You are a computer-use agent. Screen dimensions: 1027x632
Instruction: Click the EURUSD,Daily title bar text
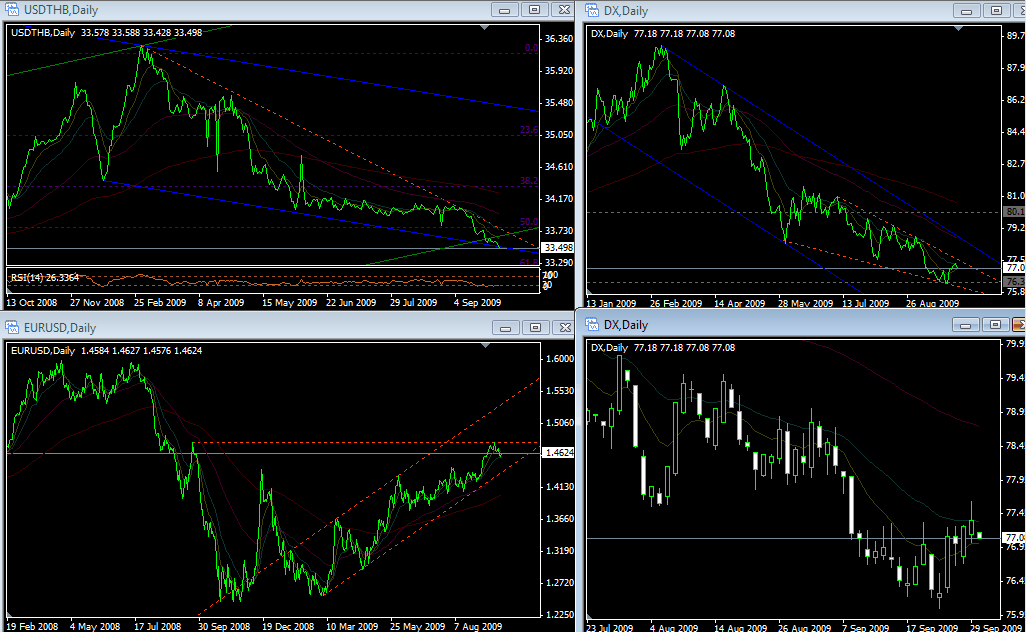[x=60, y=327]
